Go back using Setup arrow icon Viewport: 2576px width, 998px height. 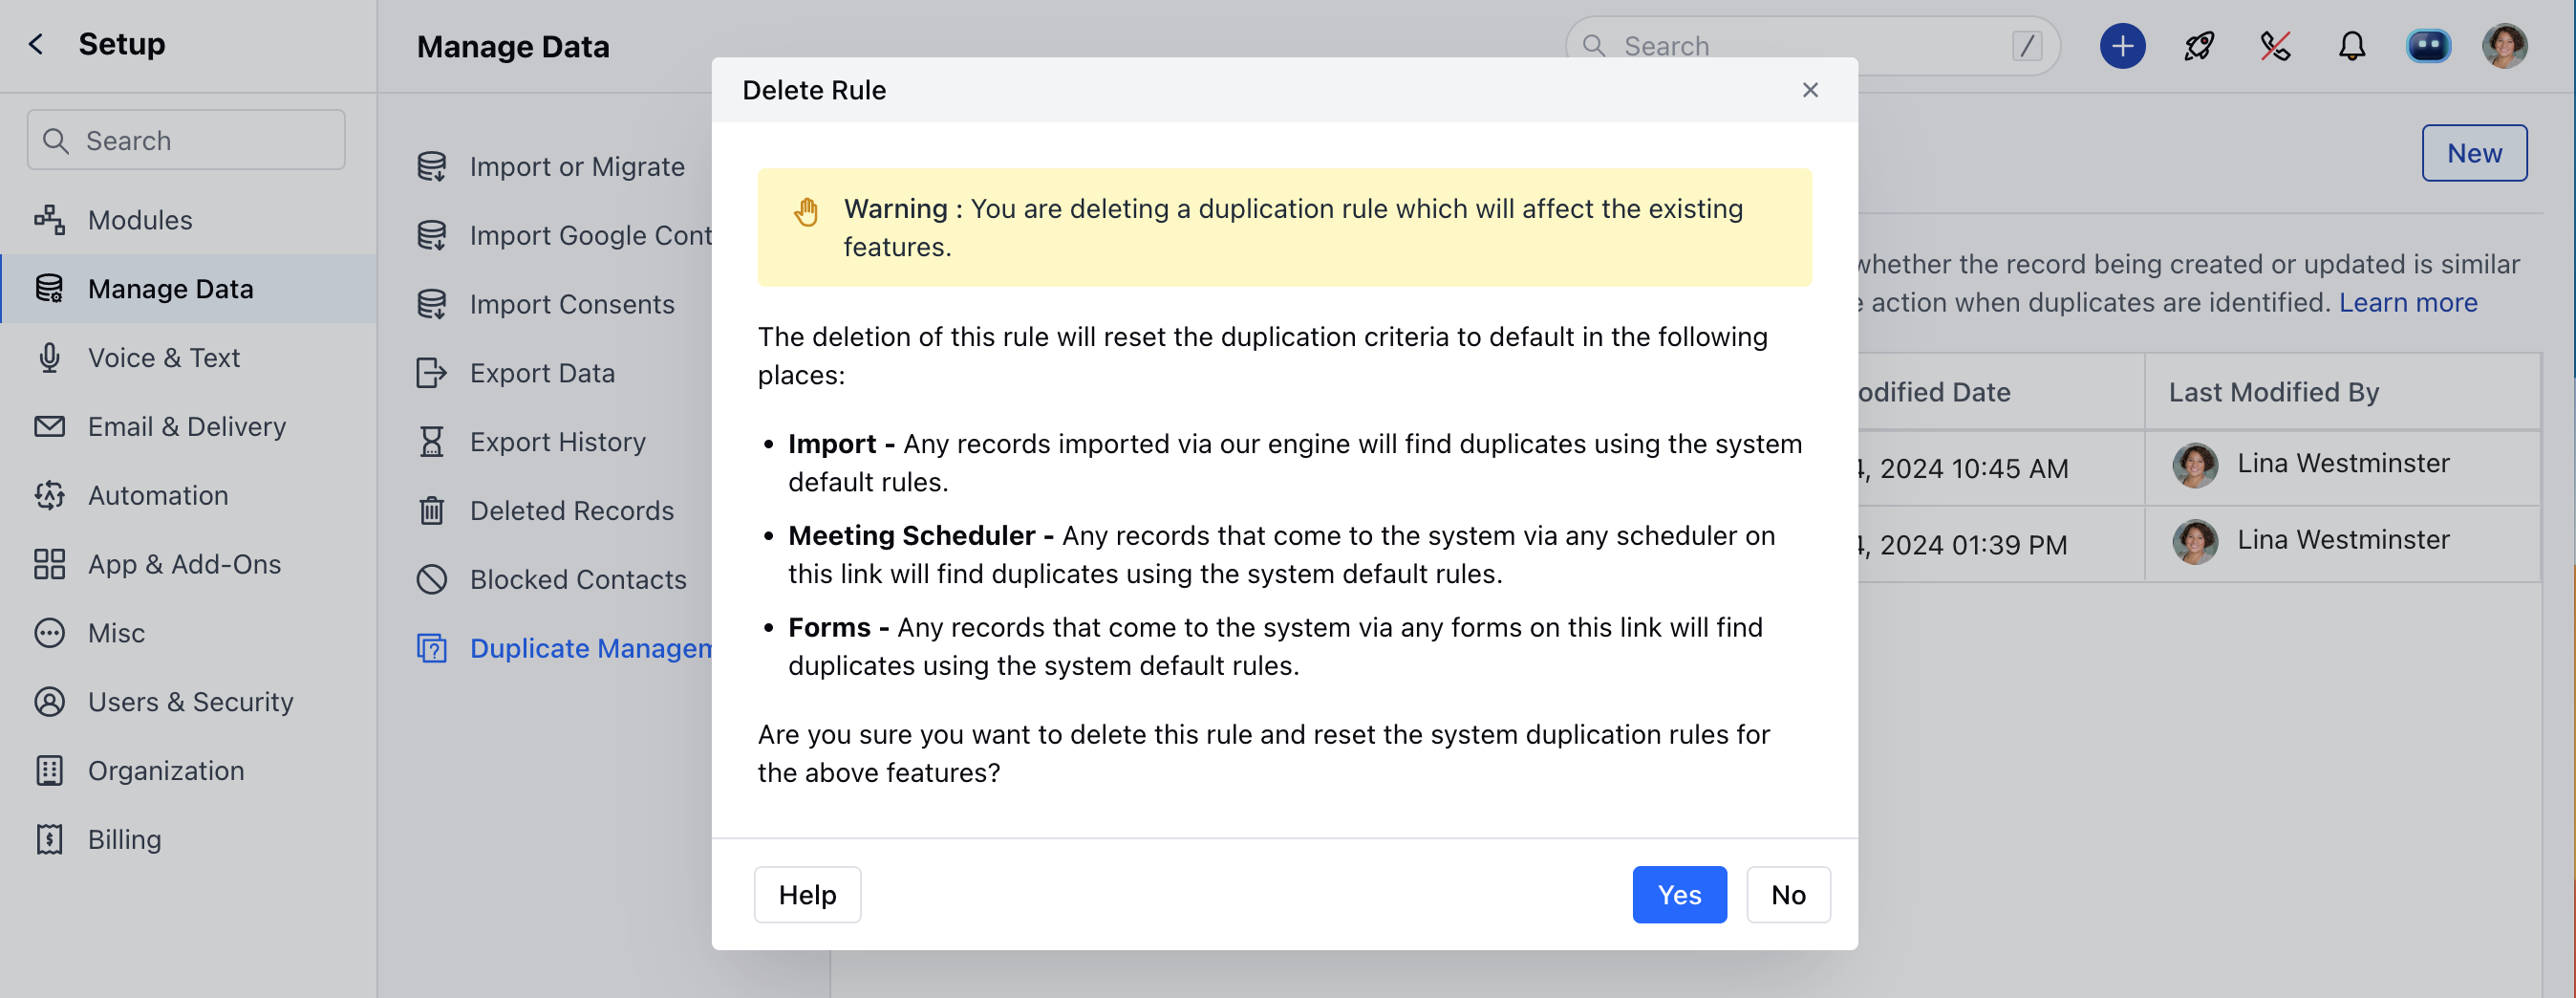[36, 44]
